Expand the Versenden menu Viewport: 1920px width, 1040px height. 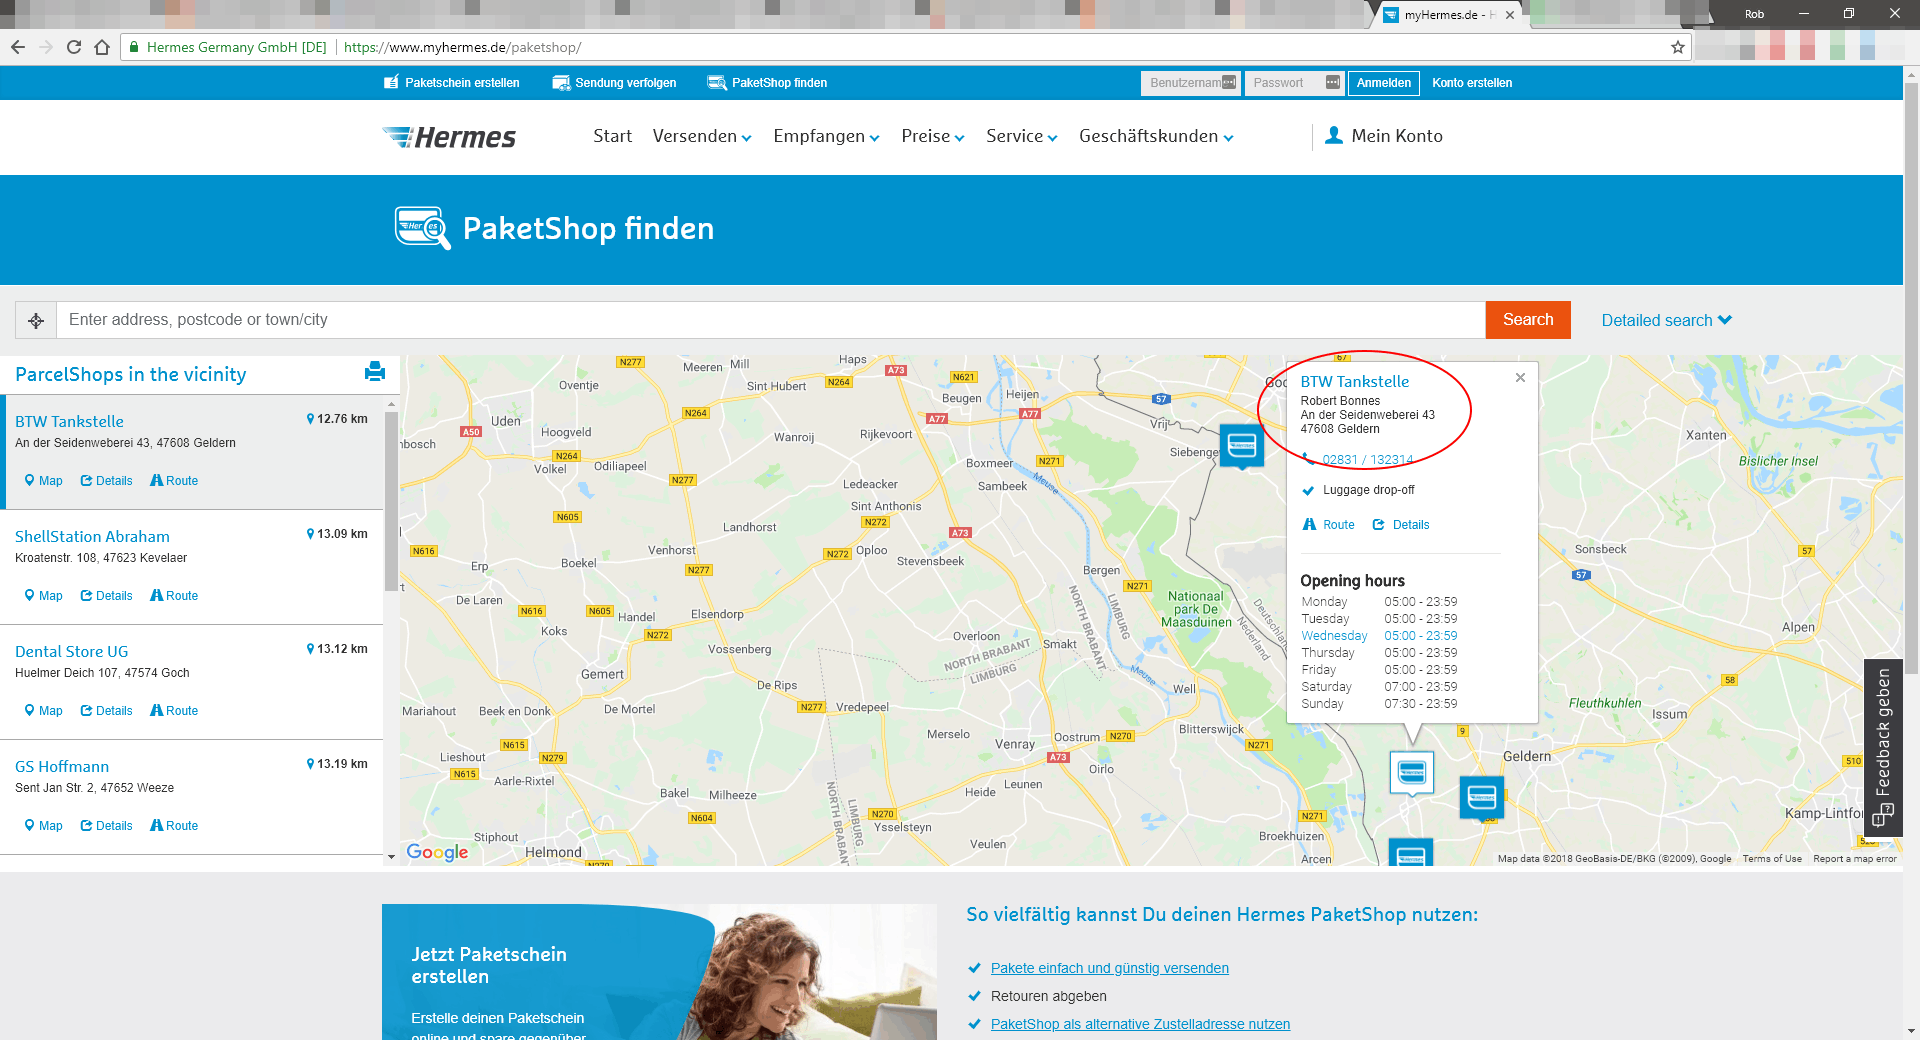(x=702, y=136)
